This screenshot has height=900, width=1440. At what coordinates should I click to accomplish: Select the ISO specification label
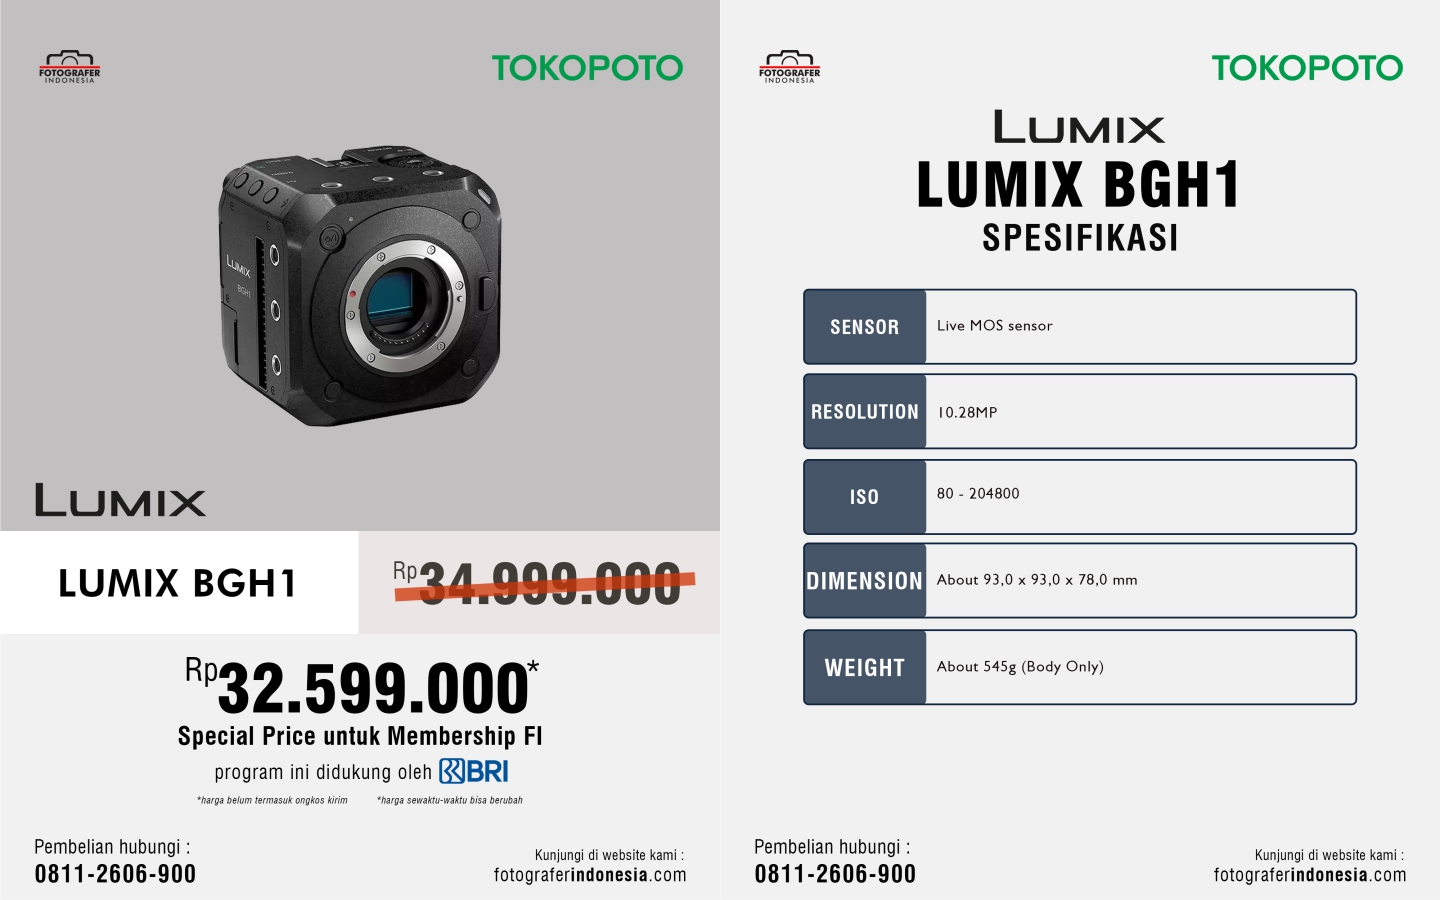tap(865, 497)
